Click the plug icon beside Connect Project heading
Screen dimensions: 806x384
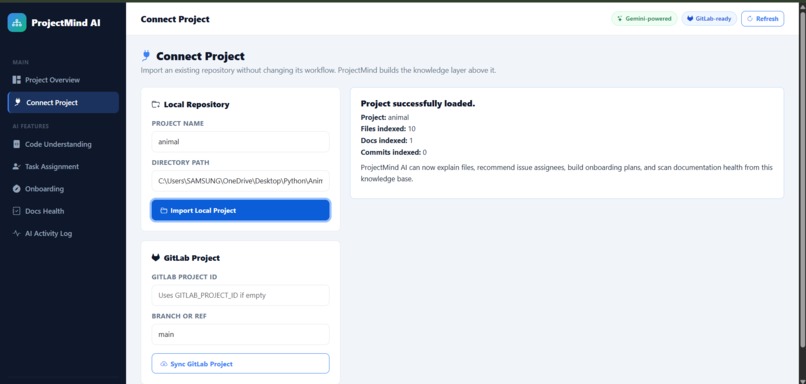point(146,56)
